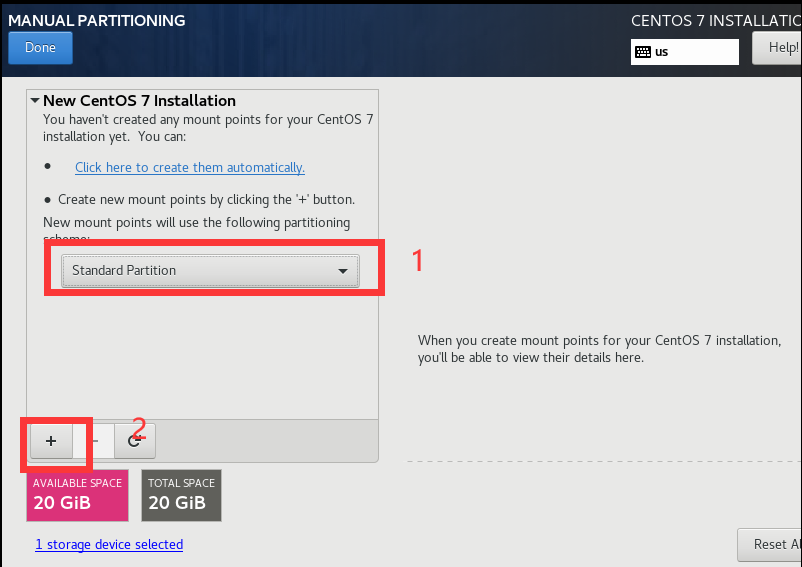
Task: Click the CENTOS 7 INSTALLATION heading
Action: click(x=716, y=20)
